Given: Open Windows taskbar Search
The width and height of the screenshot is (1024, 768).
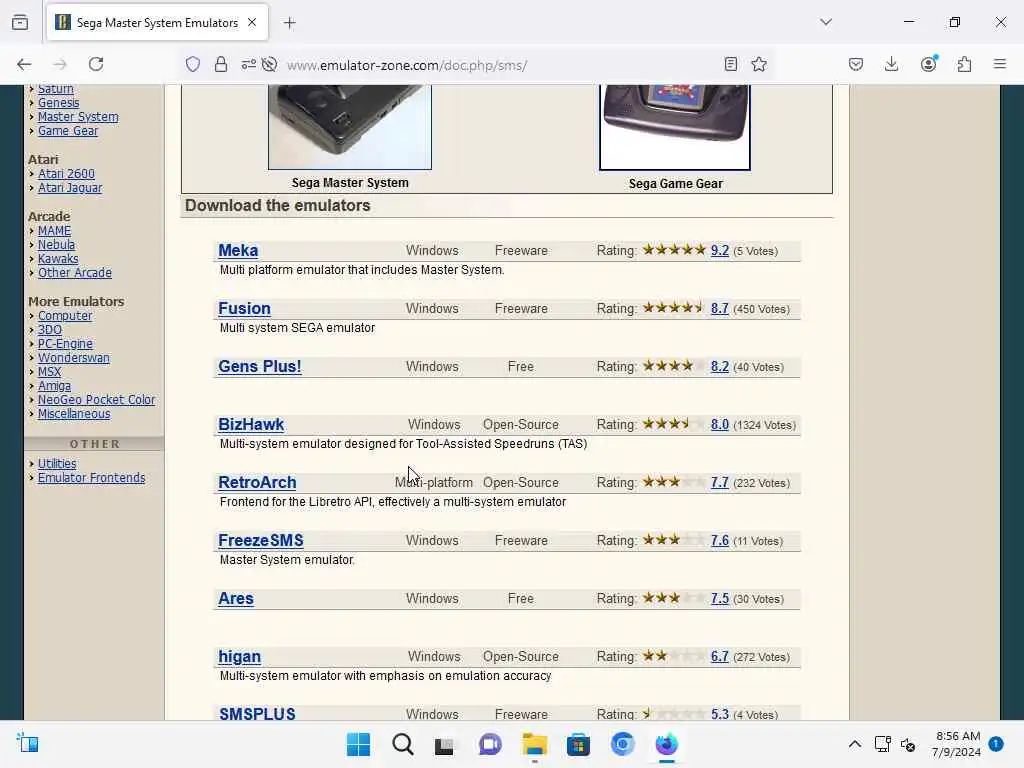Looking at the screenshot, I should point(402,744).
